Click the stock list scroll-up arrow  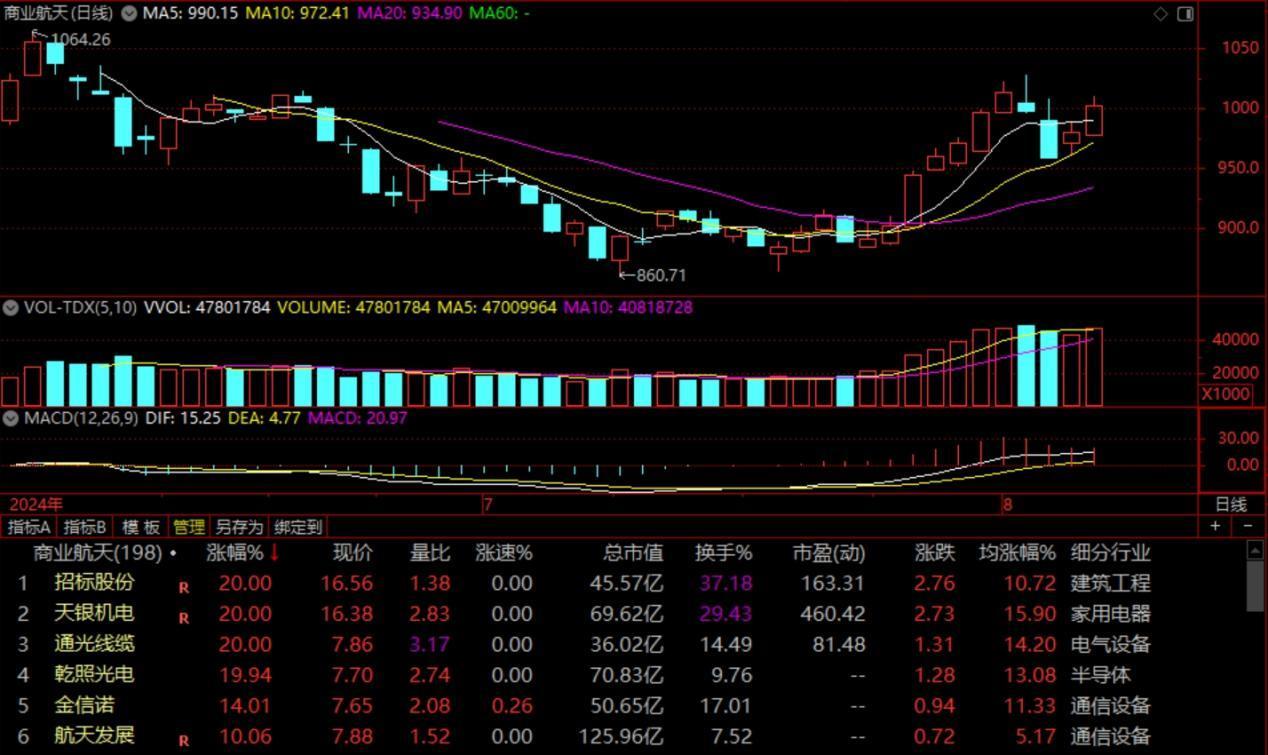[x=1255, y=550]
